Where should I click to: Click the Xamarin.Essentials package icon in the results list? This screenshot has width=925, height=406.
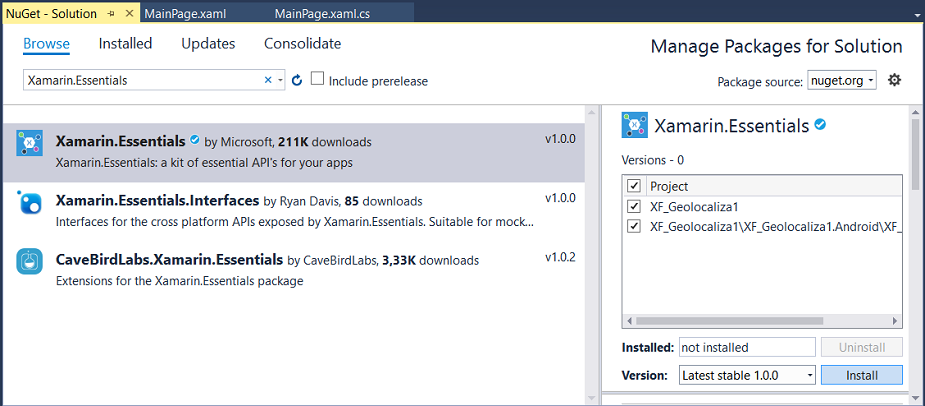pyautogui.click(x=29, y=143)
